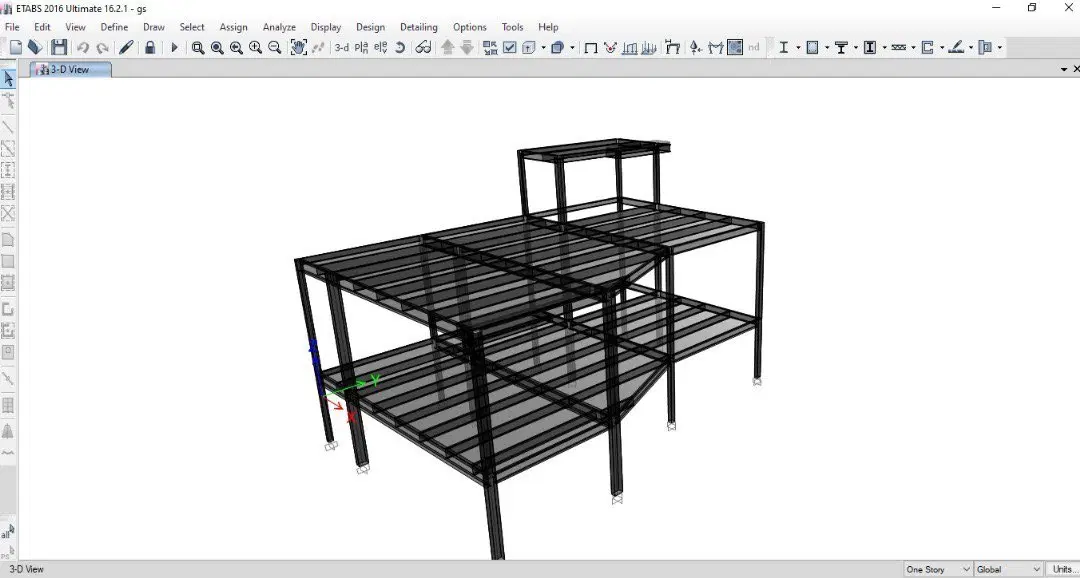The width and height of the screenshot is (1080, 578).
Task: Click the 'all' select button in left sidebar
Action: 8,533
